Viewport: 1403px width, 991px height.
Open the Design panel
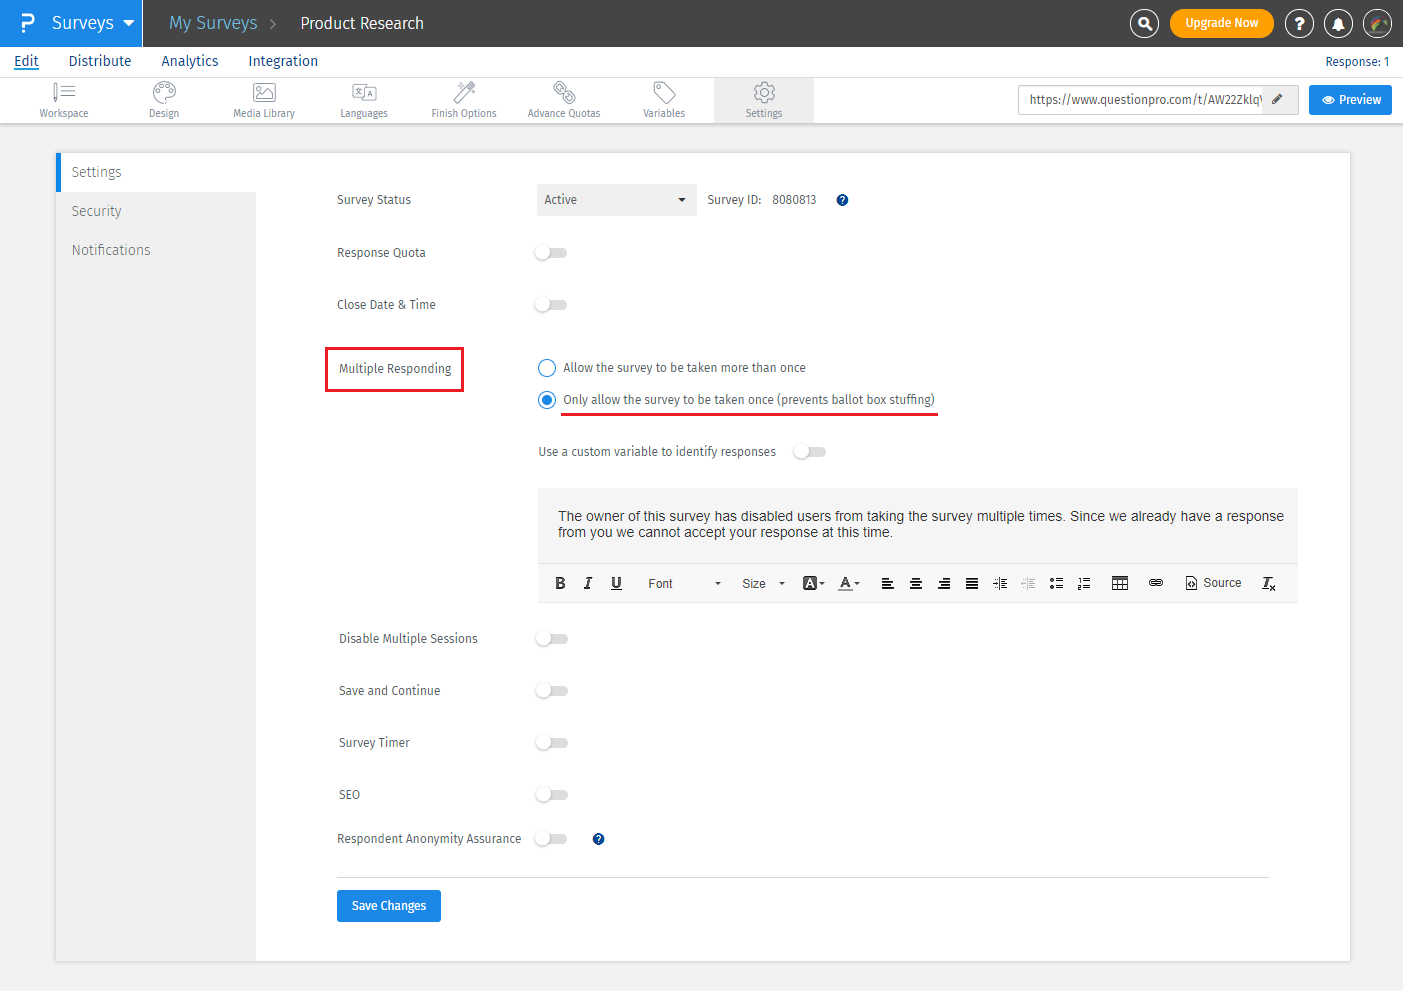click(163, 99)
